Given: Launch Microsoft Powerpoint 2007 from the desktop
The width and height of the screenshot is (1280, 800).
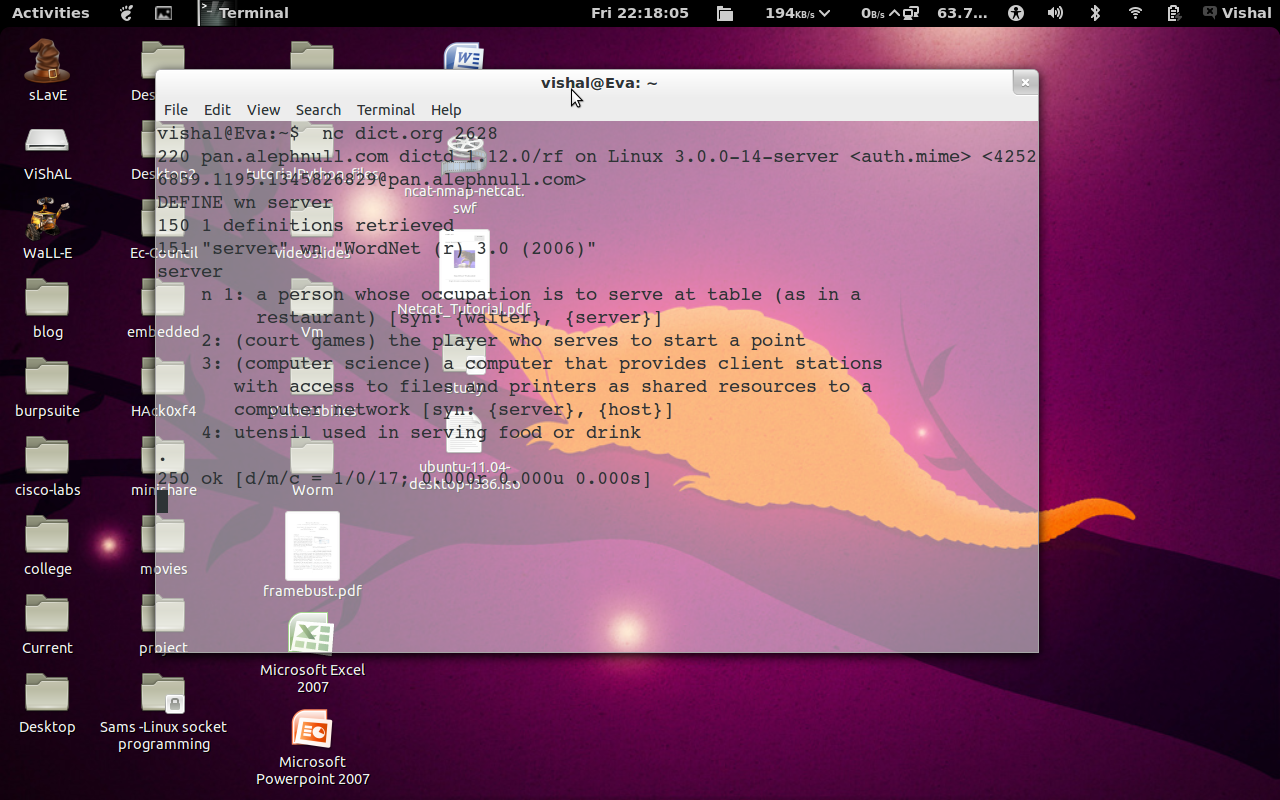Looking at the screenshot, I should [312, 728].
